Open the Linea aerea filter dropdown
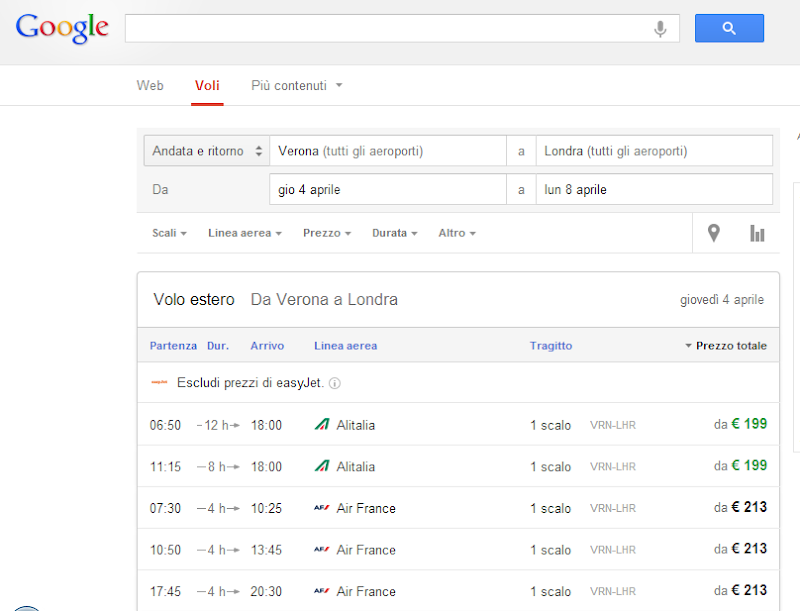This screenshot has height=611, width=800. pos(245,233)
